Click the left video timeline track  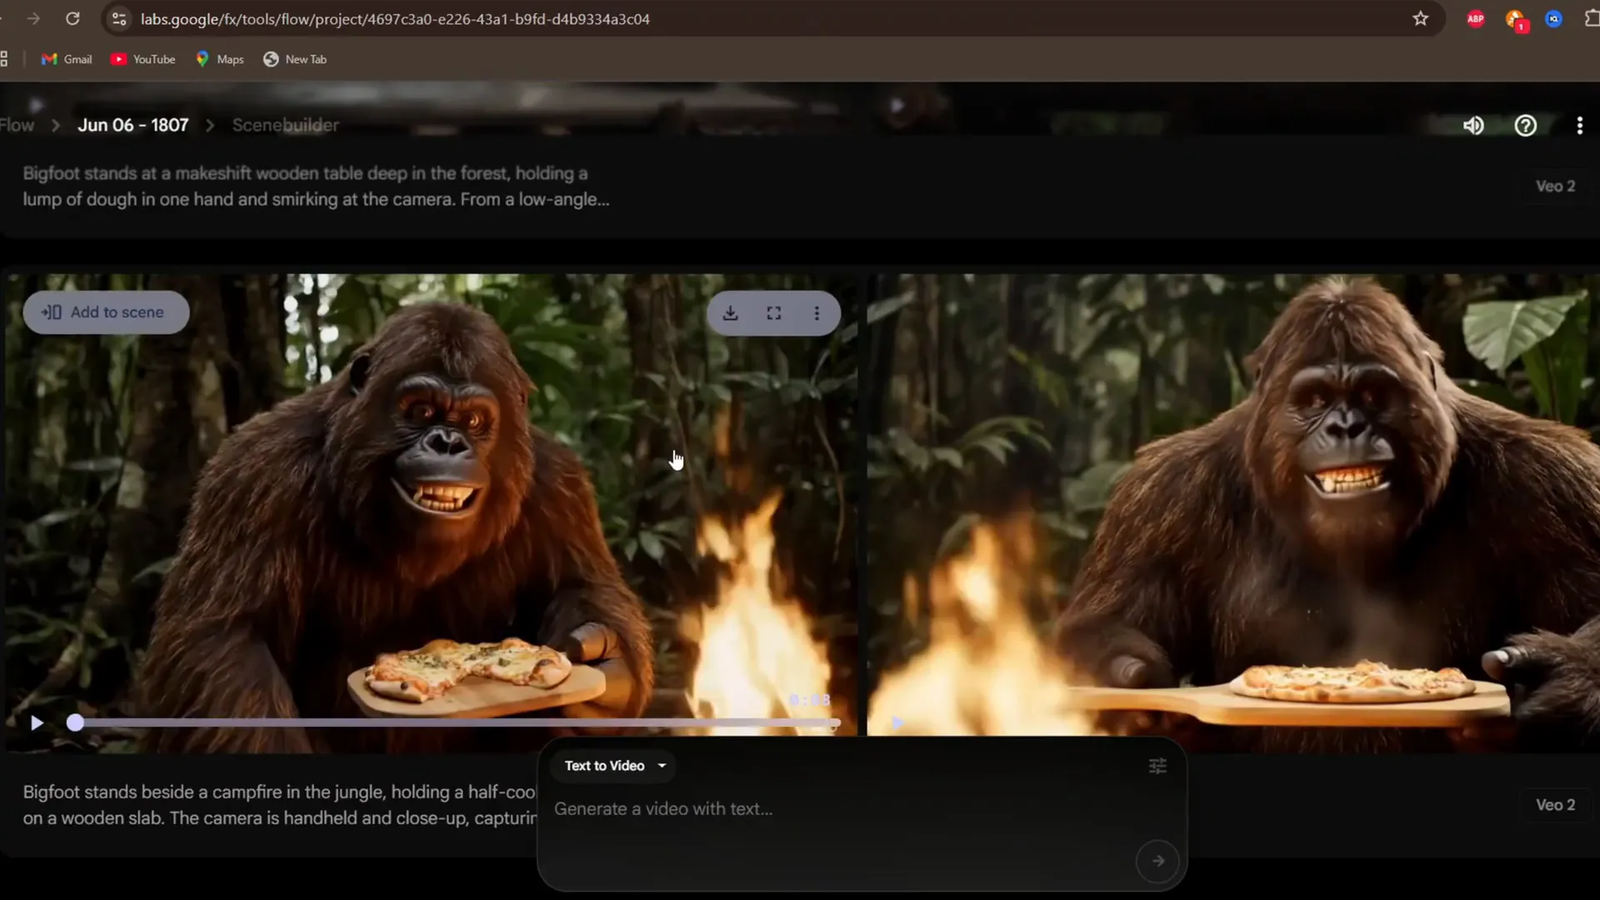(x=457, y=722)
